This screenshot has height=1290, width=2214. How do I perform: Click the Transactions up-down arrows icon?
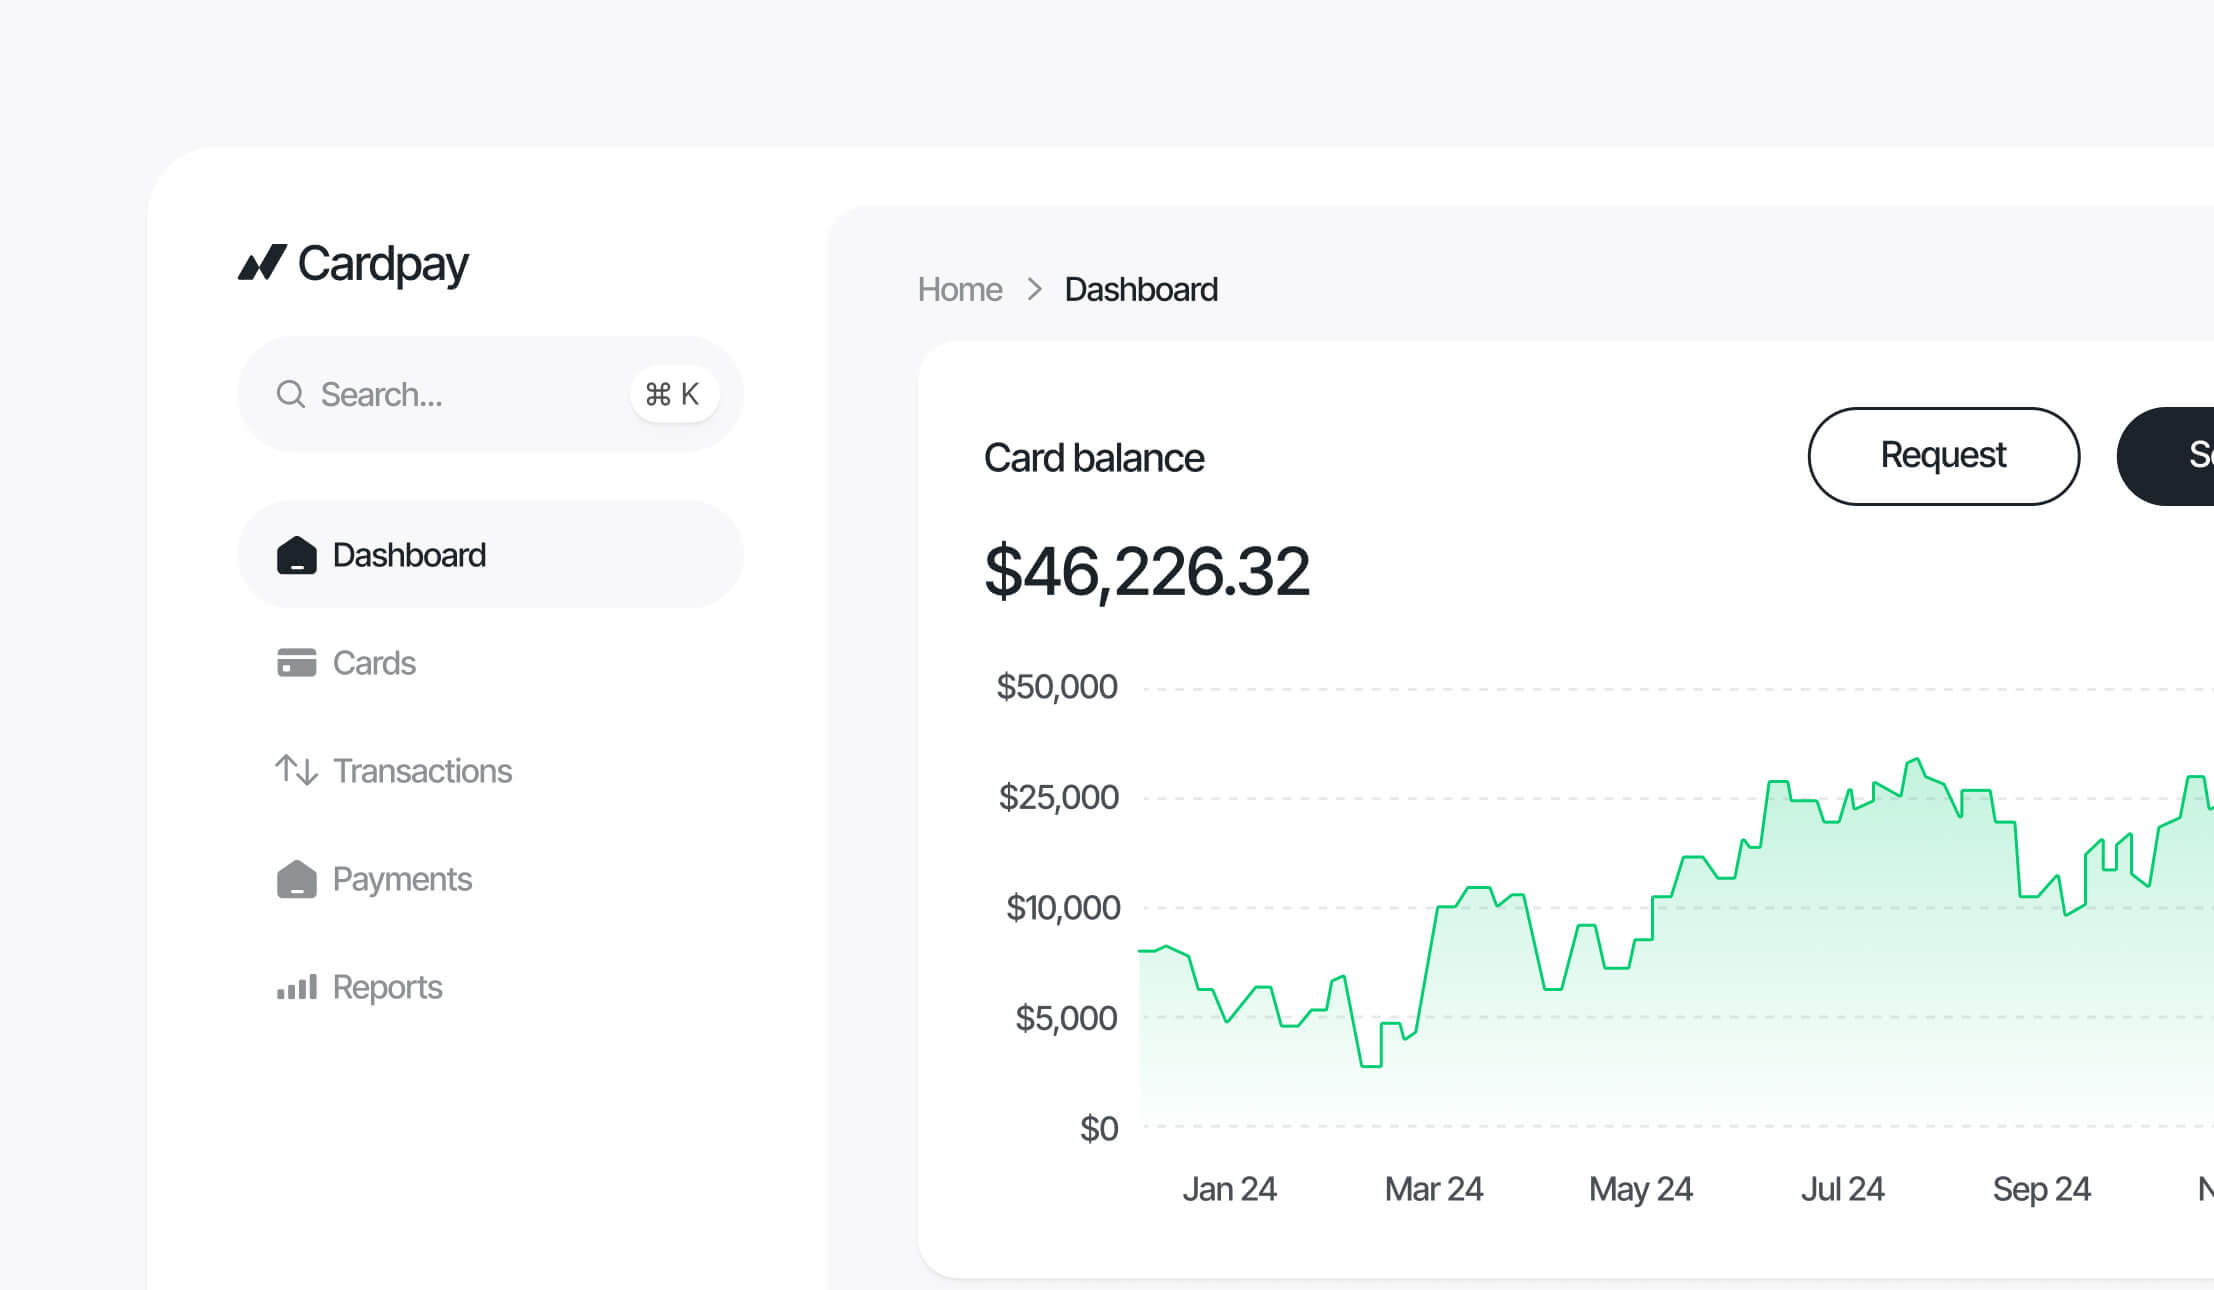pos(296,770)
